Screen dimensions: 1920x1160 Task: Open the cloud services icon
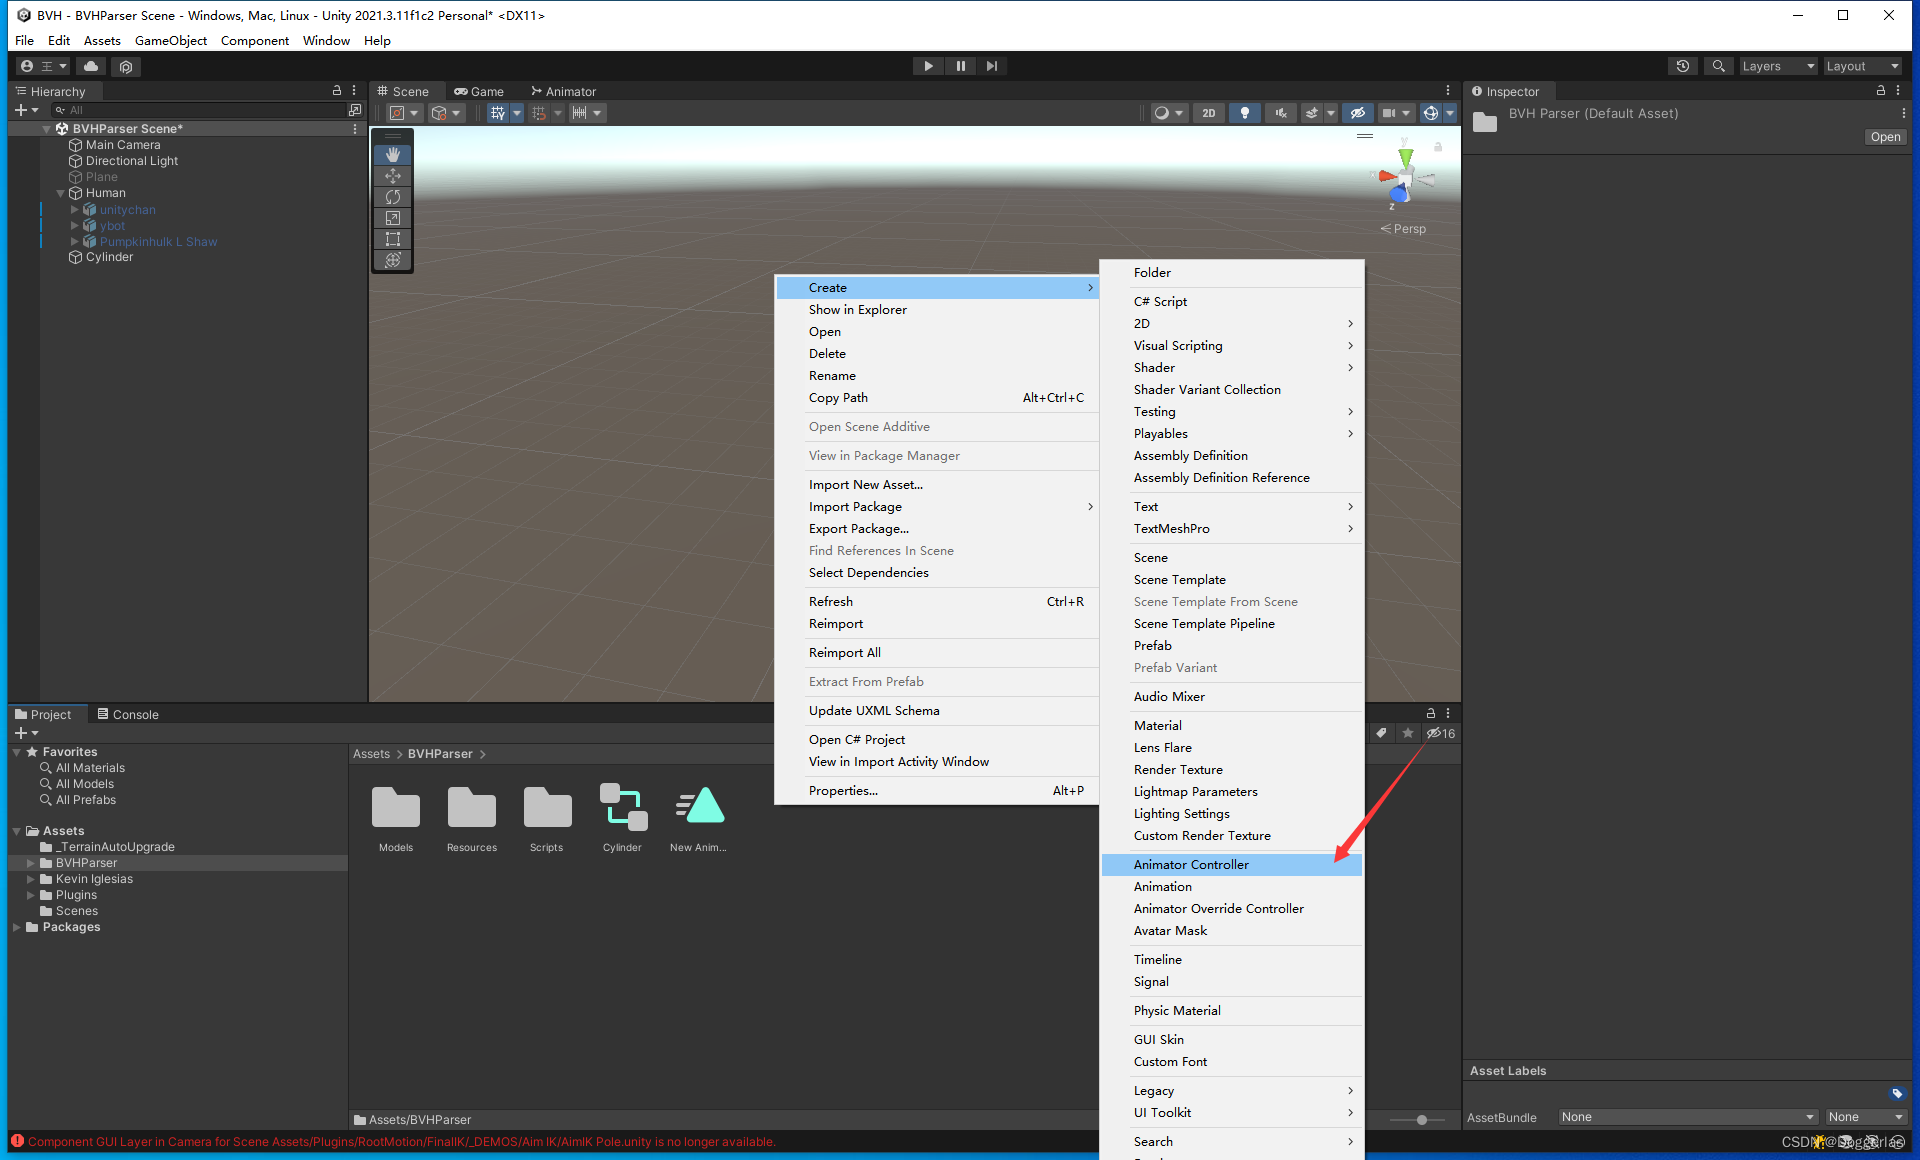[91, 66]
